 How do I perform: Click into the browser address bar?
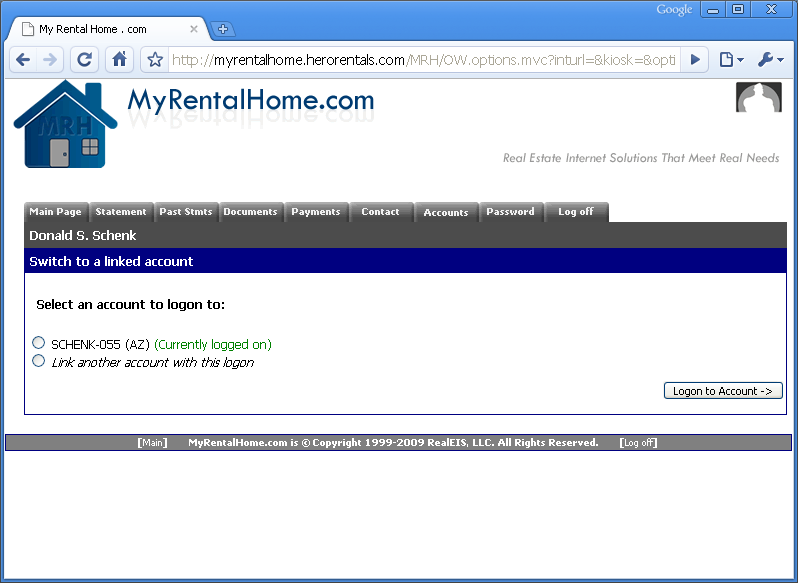point(423,60)
